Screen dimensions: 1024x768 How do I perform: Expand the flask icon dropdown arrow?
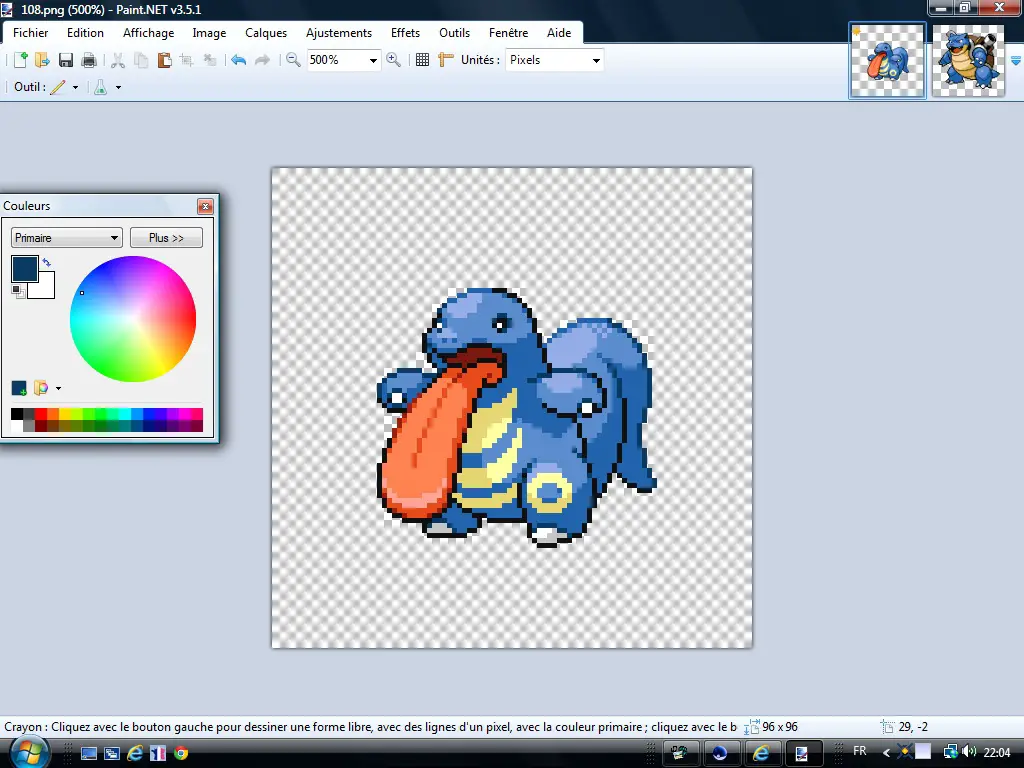[x=118, y=87]
